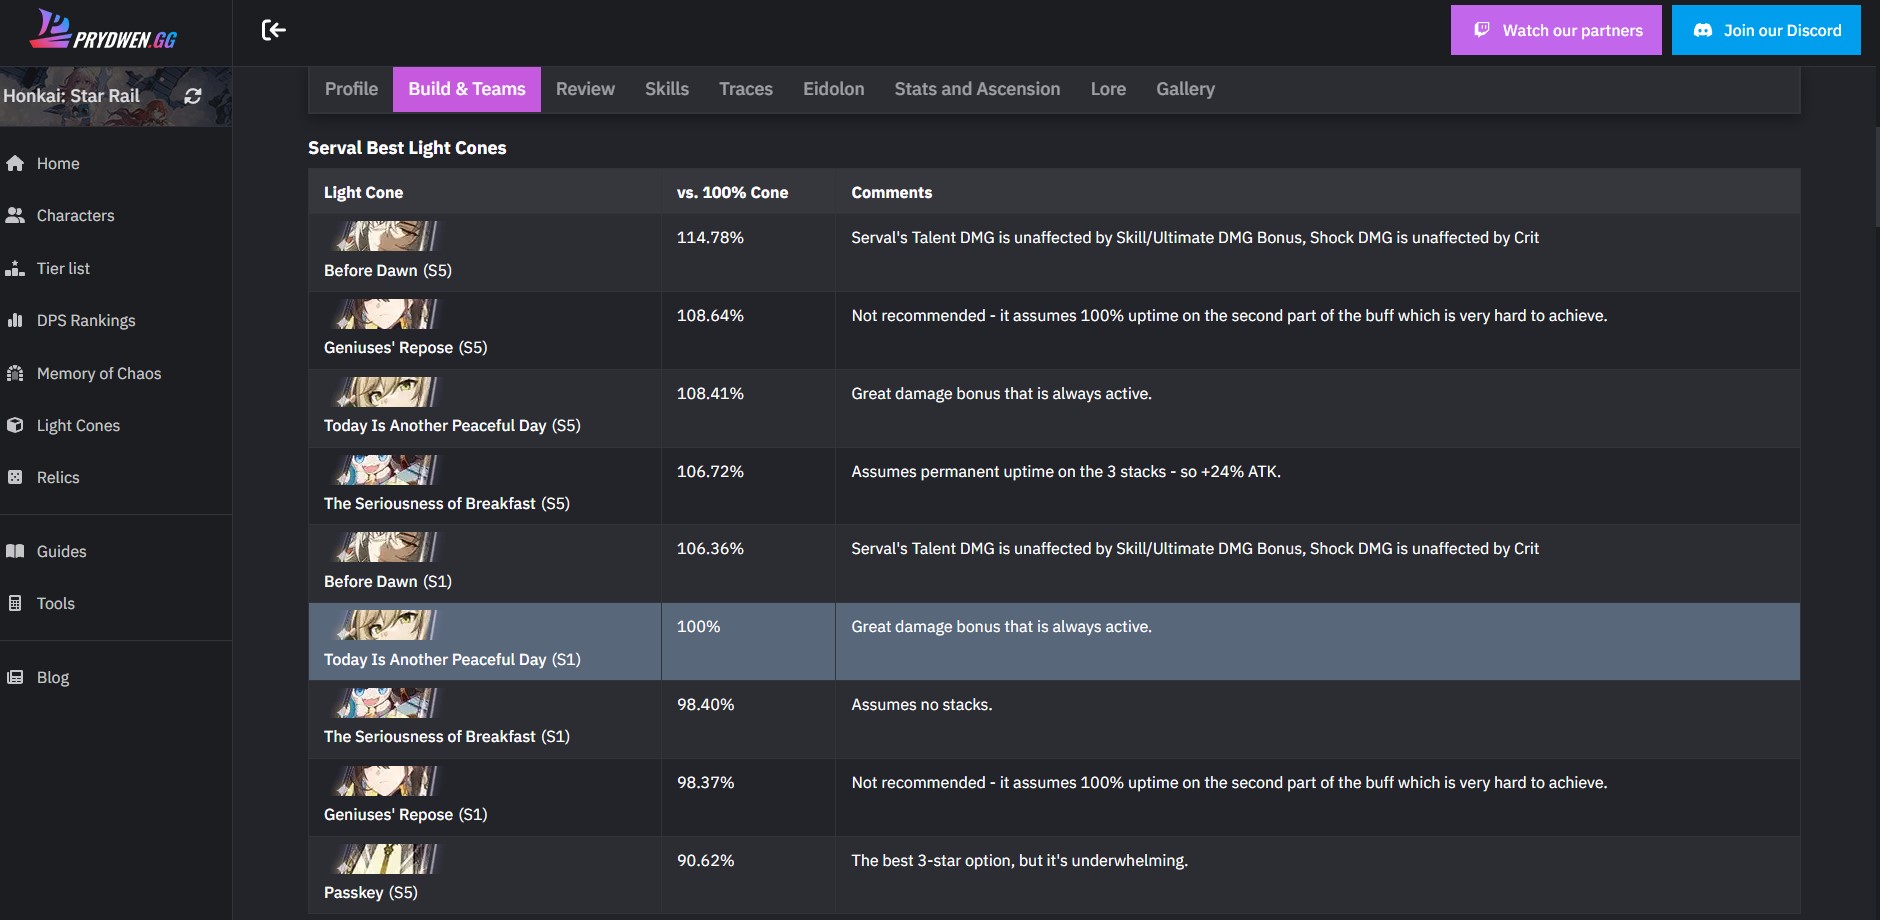Click the Home icon in sidebar

coord(15,163)
